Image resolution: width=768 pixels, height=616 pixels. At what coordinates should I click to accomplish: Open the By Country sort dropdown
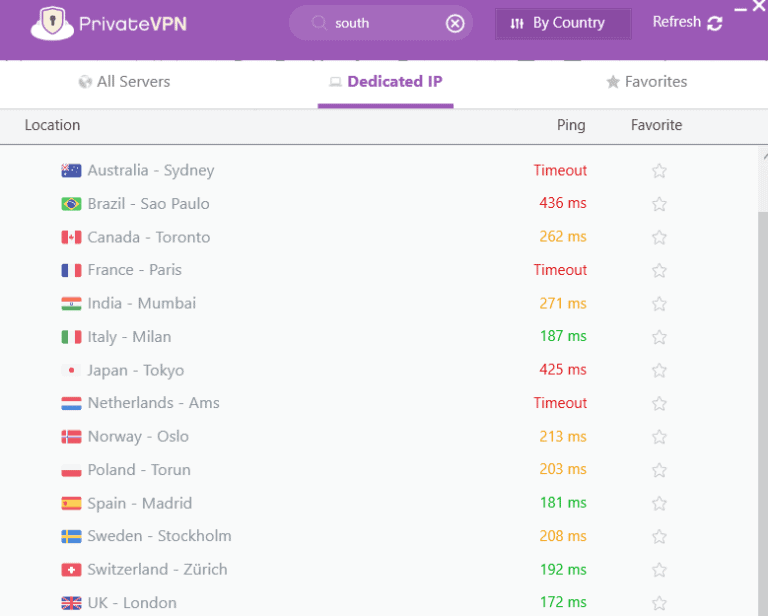(563, 23)
